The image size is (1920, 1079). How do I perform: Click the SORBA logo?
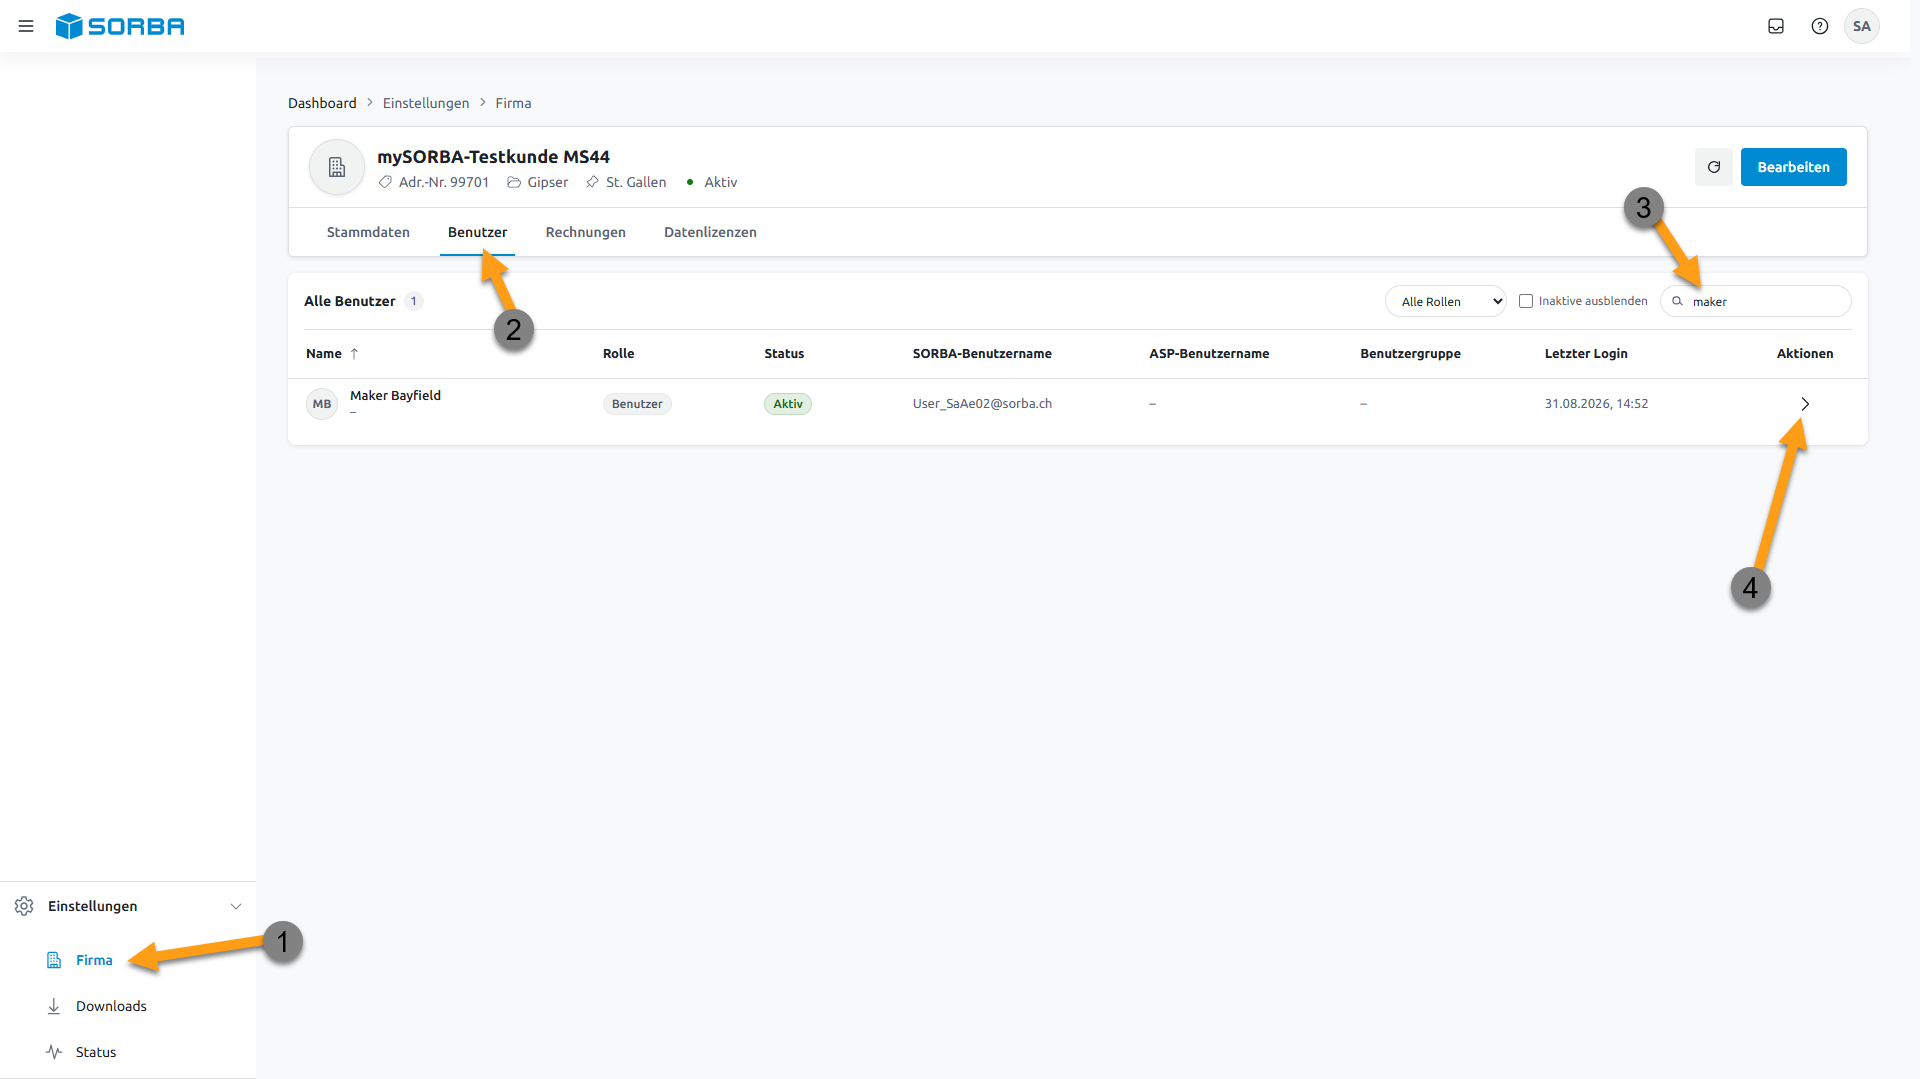120,26
